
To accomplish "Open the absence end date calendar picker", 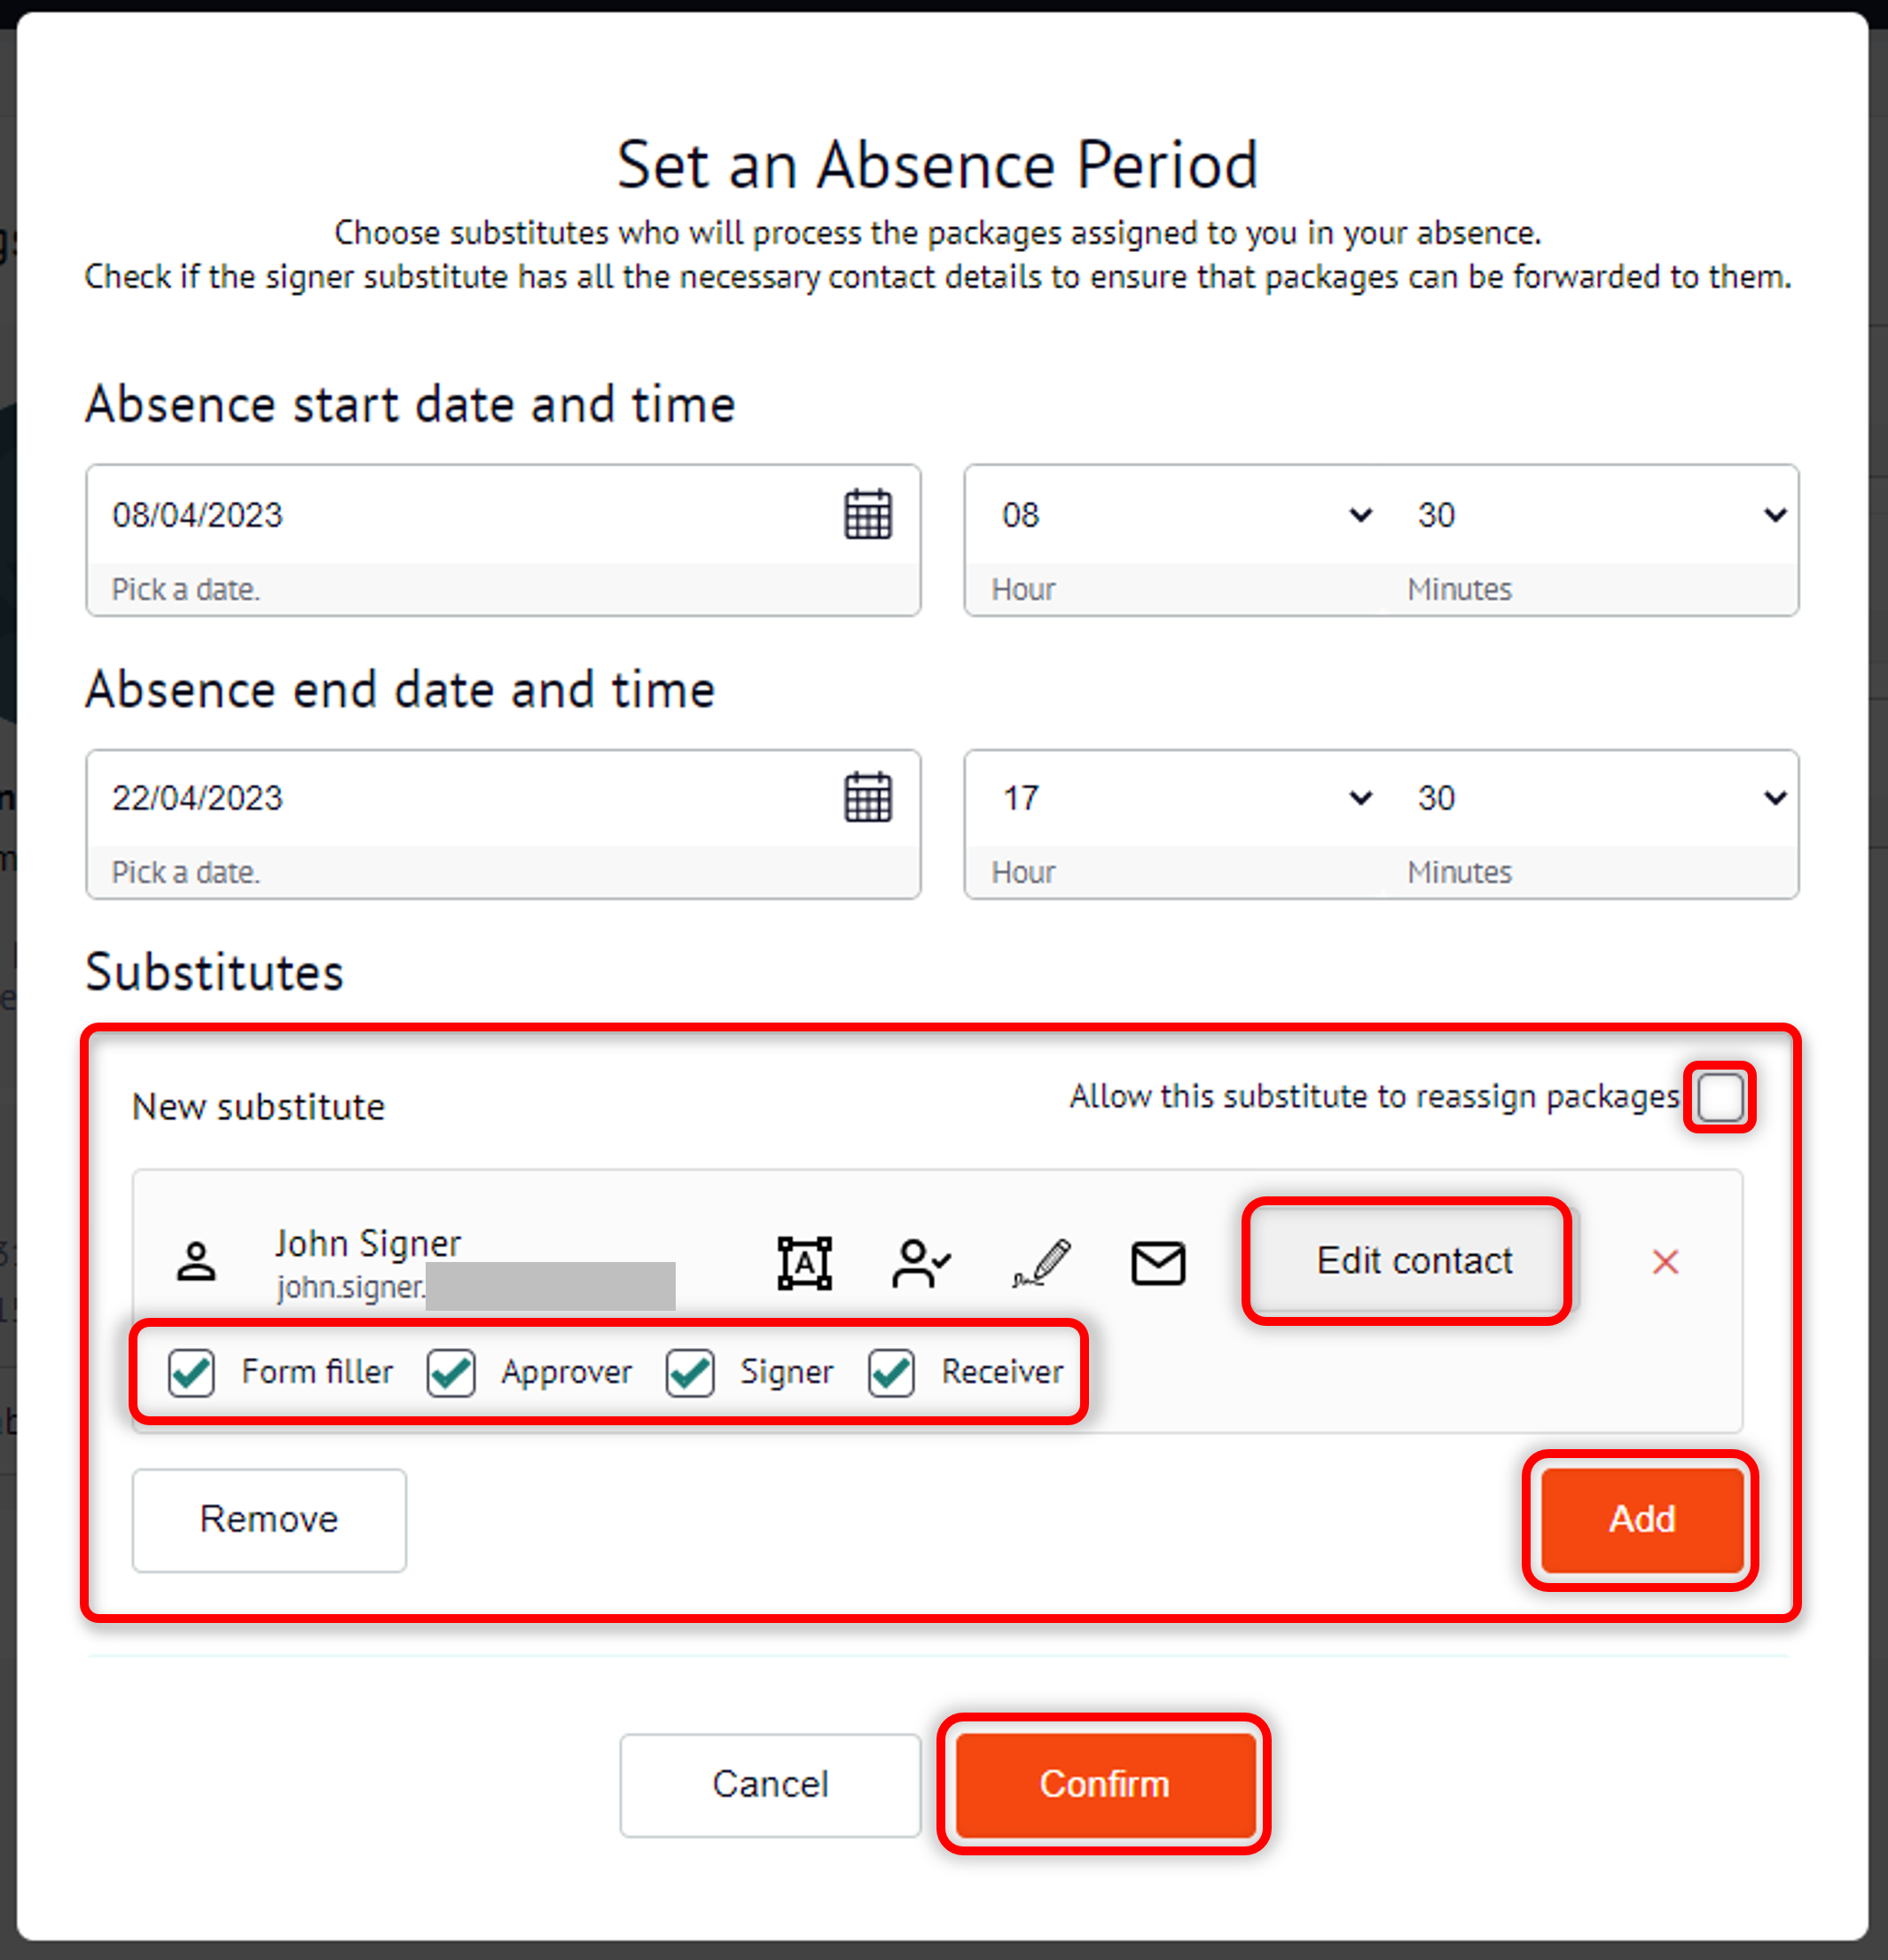I will click(x=866, y=797).
